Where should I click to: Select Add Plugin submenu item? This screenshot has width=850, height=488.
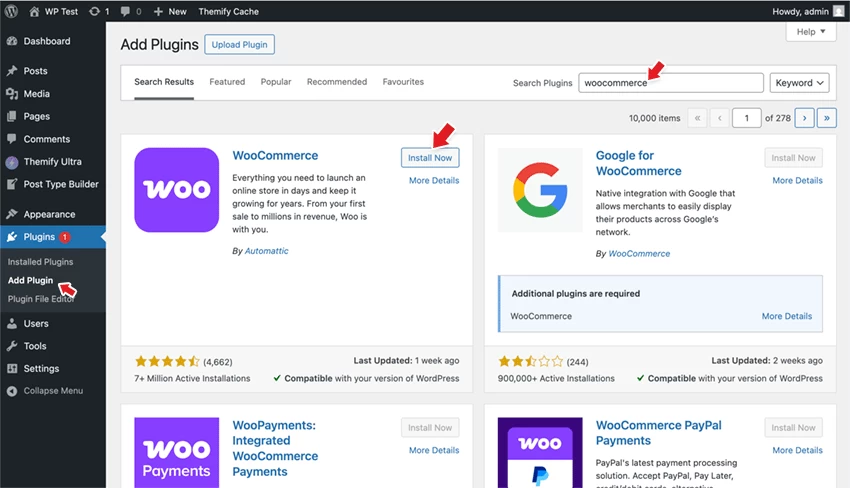[30, 280]
